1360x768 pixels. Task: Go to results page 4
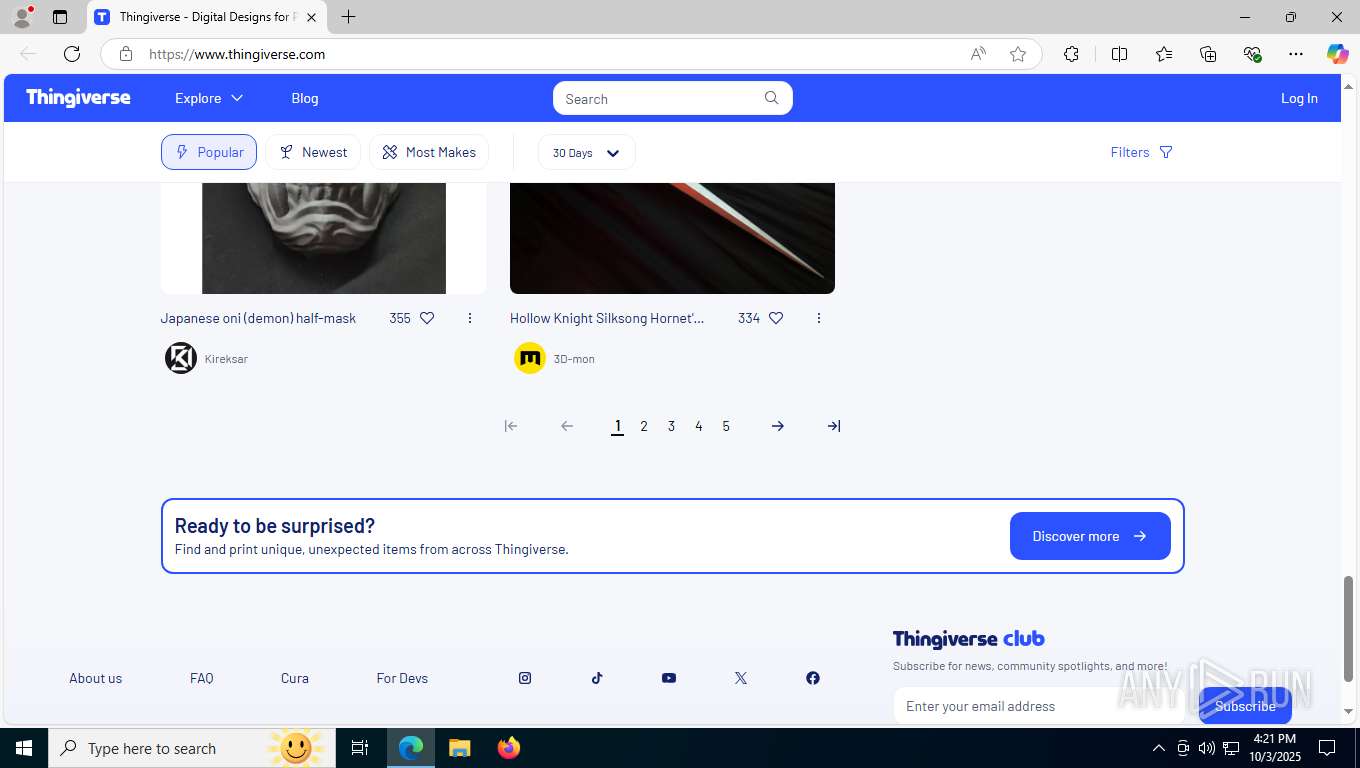tap(699, 426)
